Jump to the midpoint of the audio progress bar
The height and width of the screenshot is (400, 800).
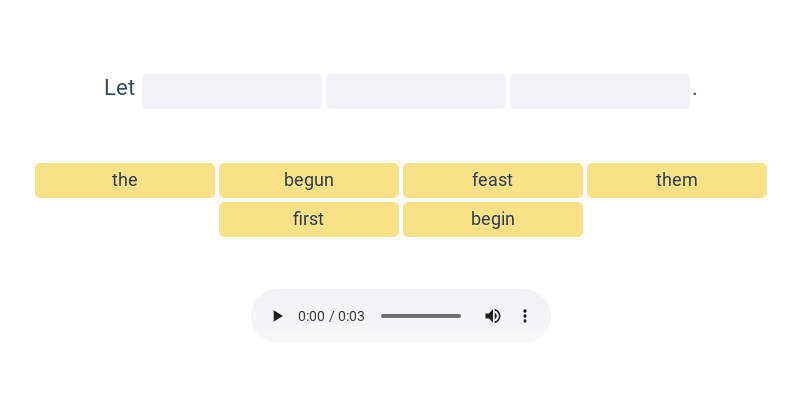421,316
